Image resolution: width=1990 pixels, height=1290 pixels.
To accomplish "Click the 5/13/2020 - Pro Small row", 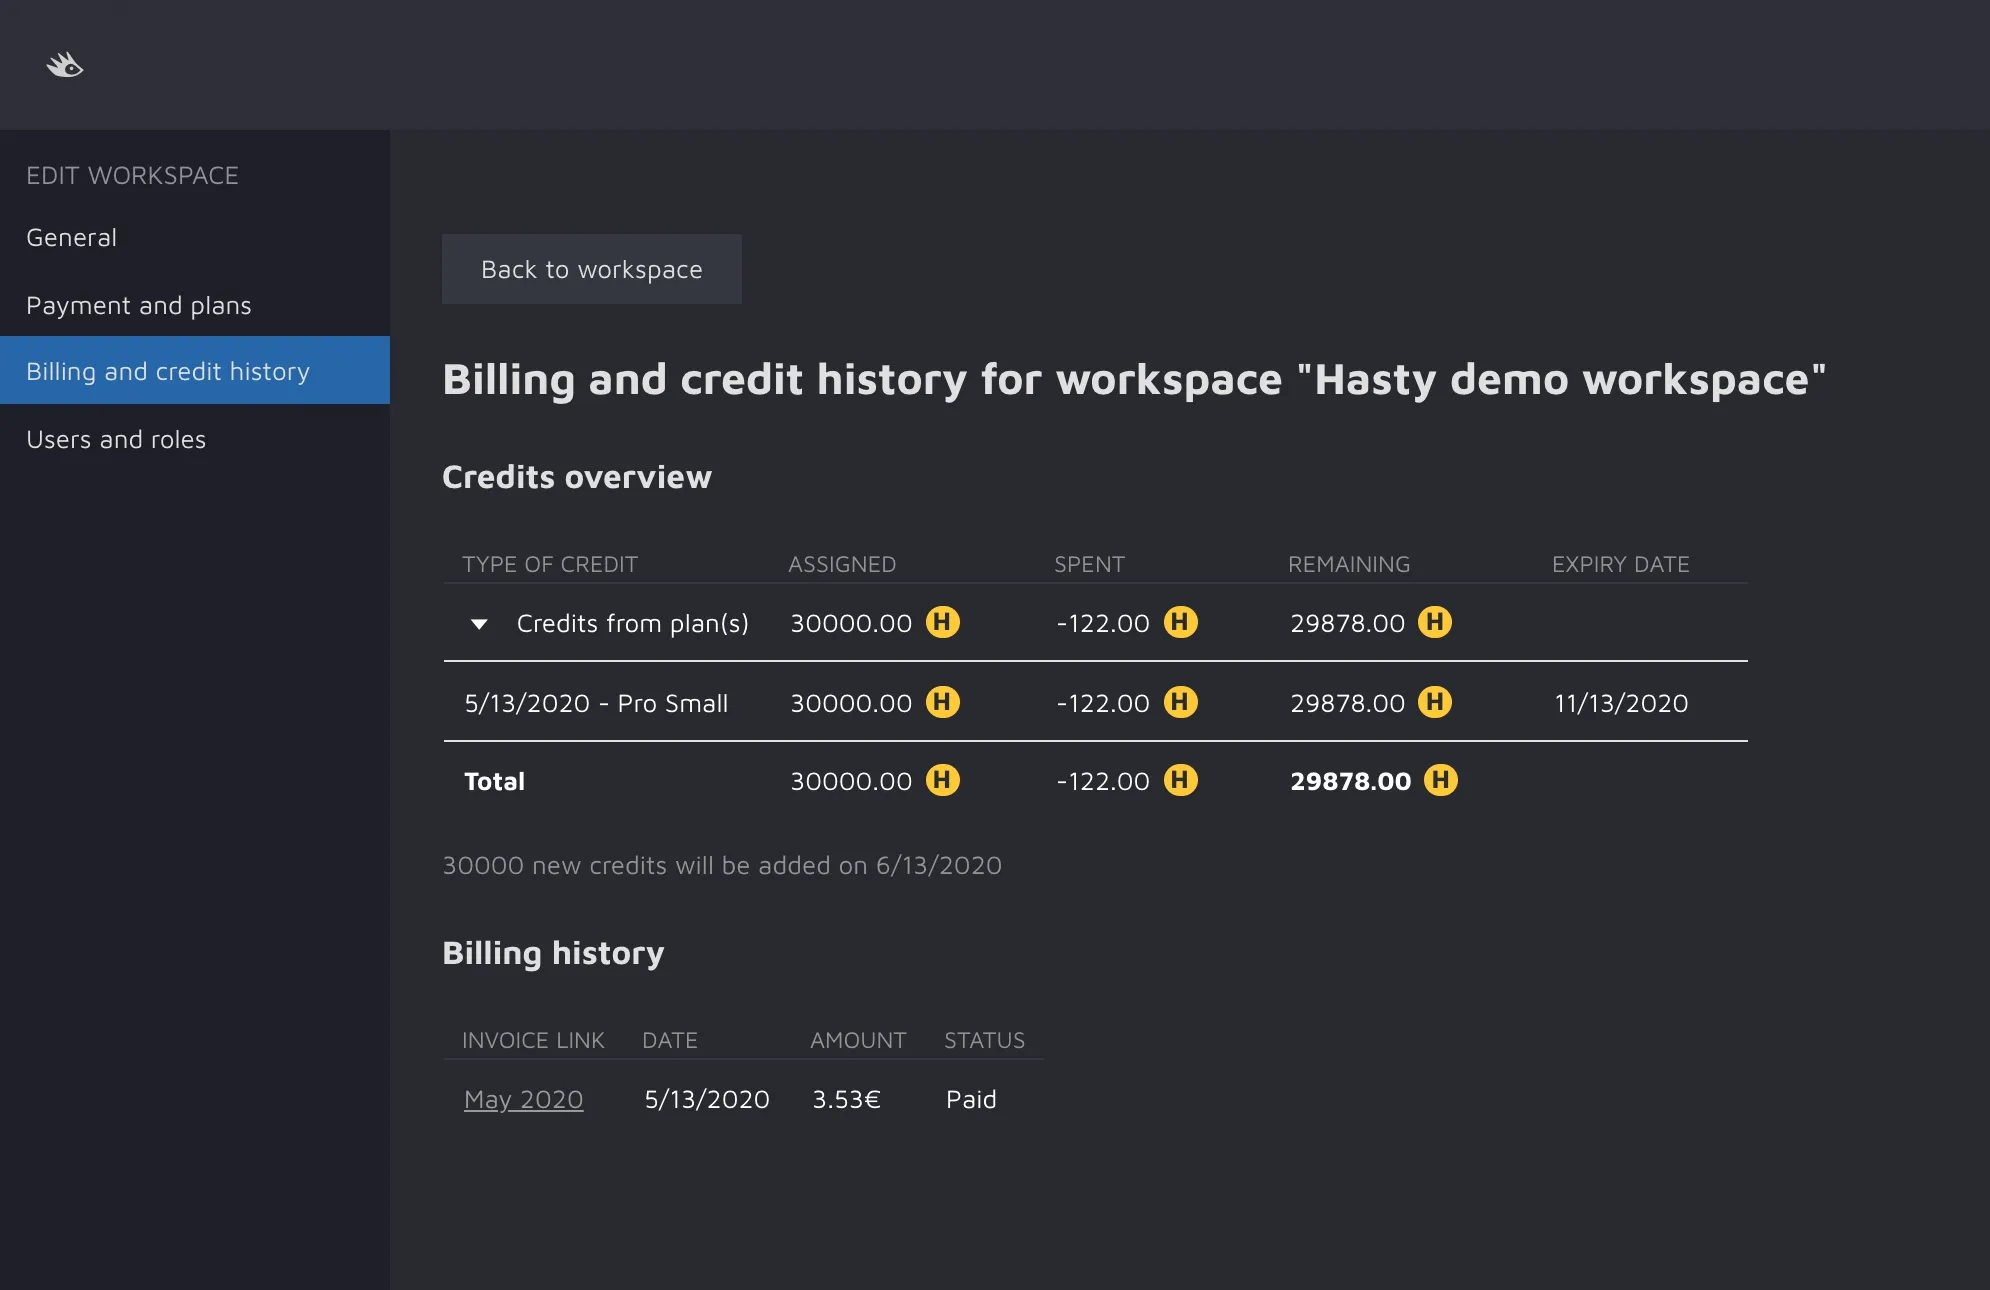I will coord(596,704).
